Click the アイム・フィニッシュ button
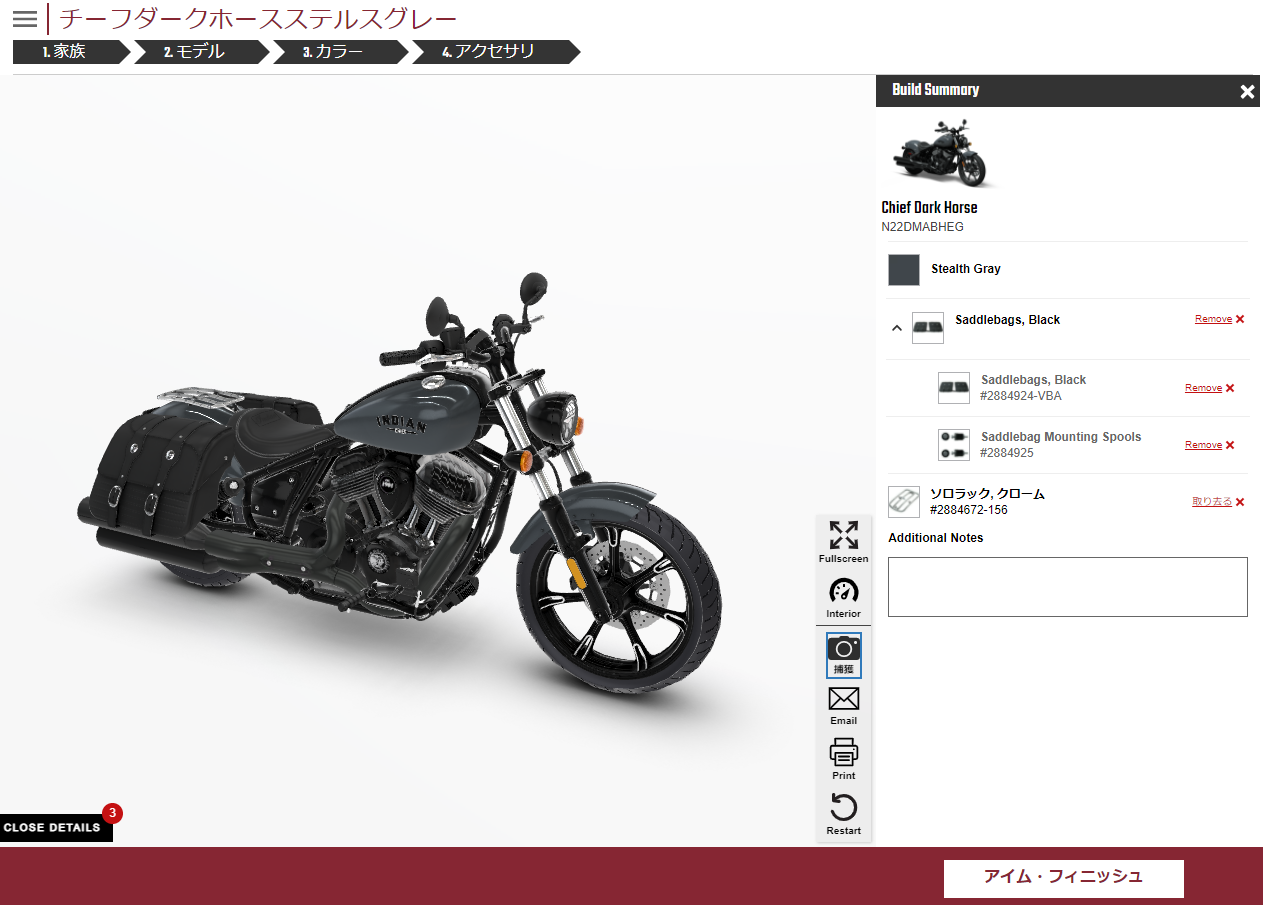The height and width of the screenshot is (905, 1263). (x=1064, y=878)
